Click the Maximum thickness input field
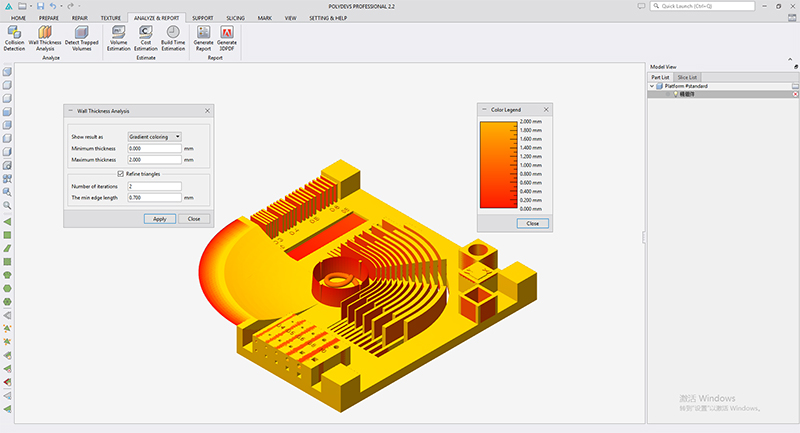The height and width of the screenshot is (433, 800). [x=155, y=160]
